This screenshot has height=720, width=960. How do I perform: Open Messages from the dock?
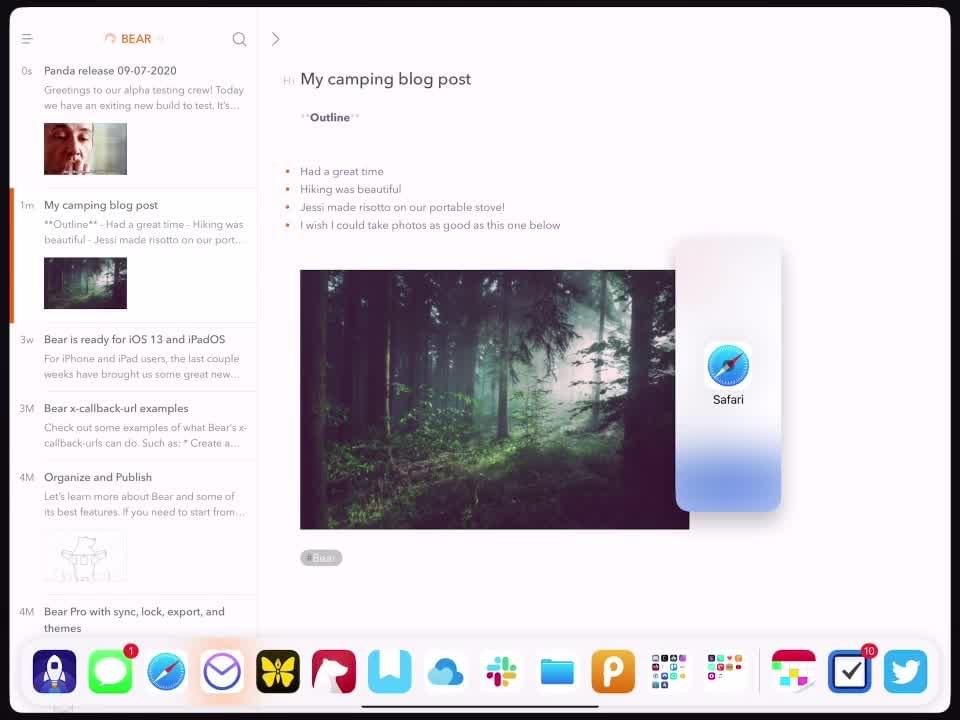tap(110, 672)
